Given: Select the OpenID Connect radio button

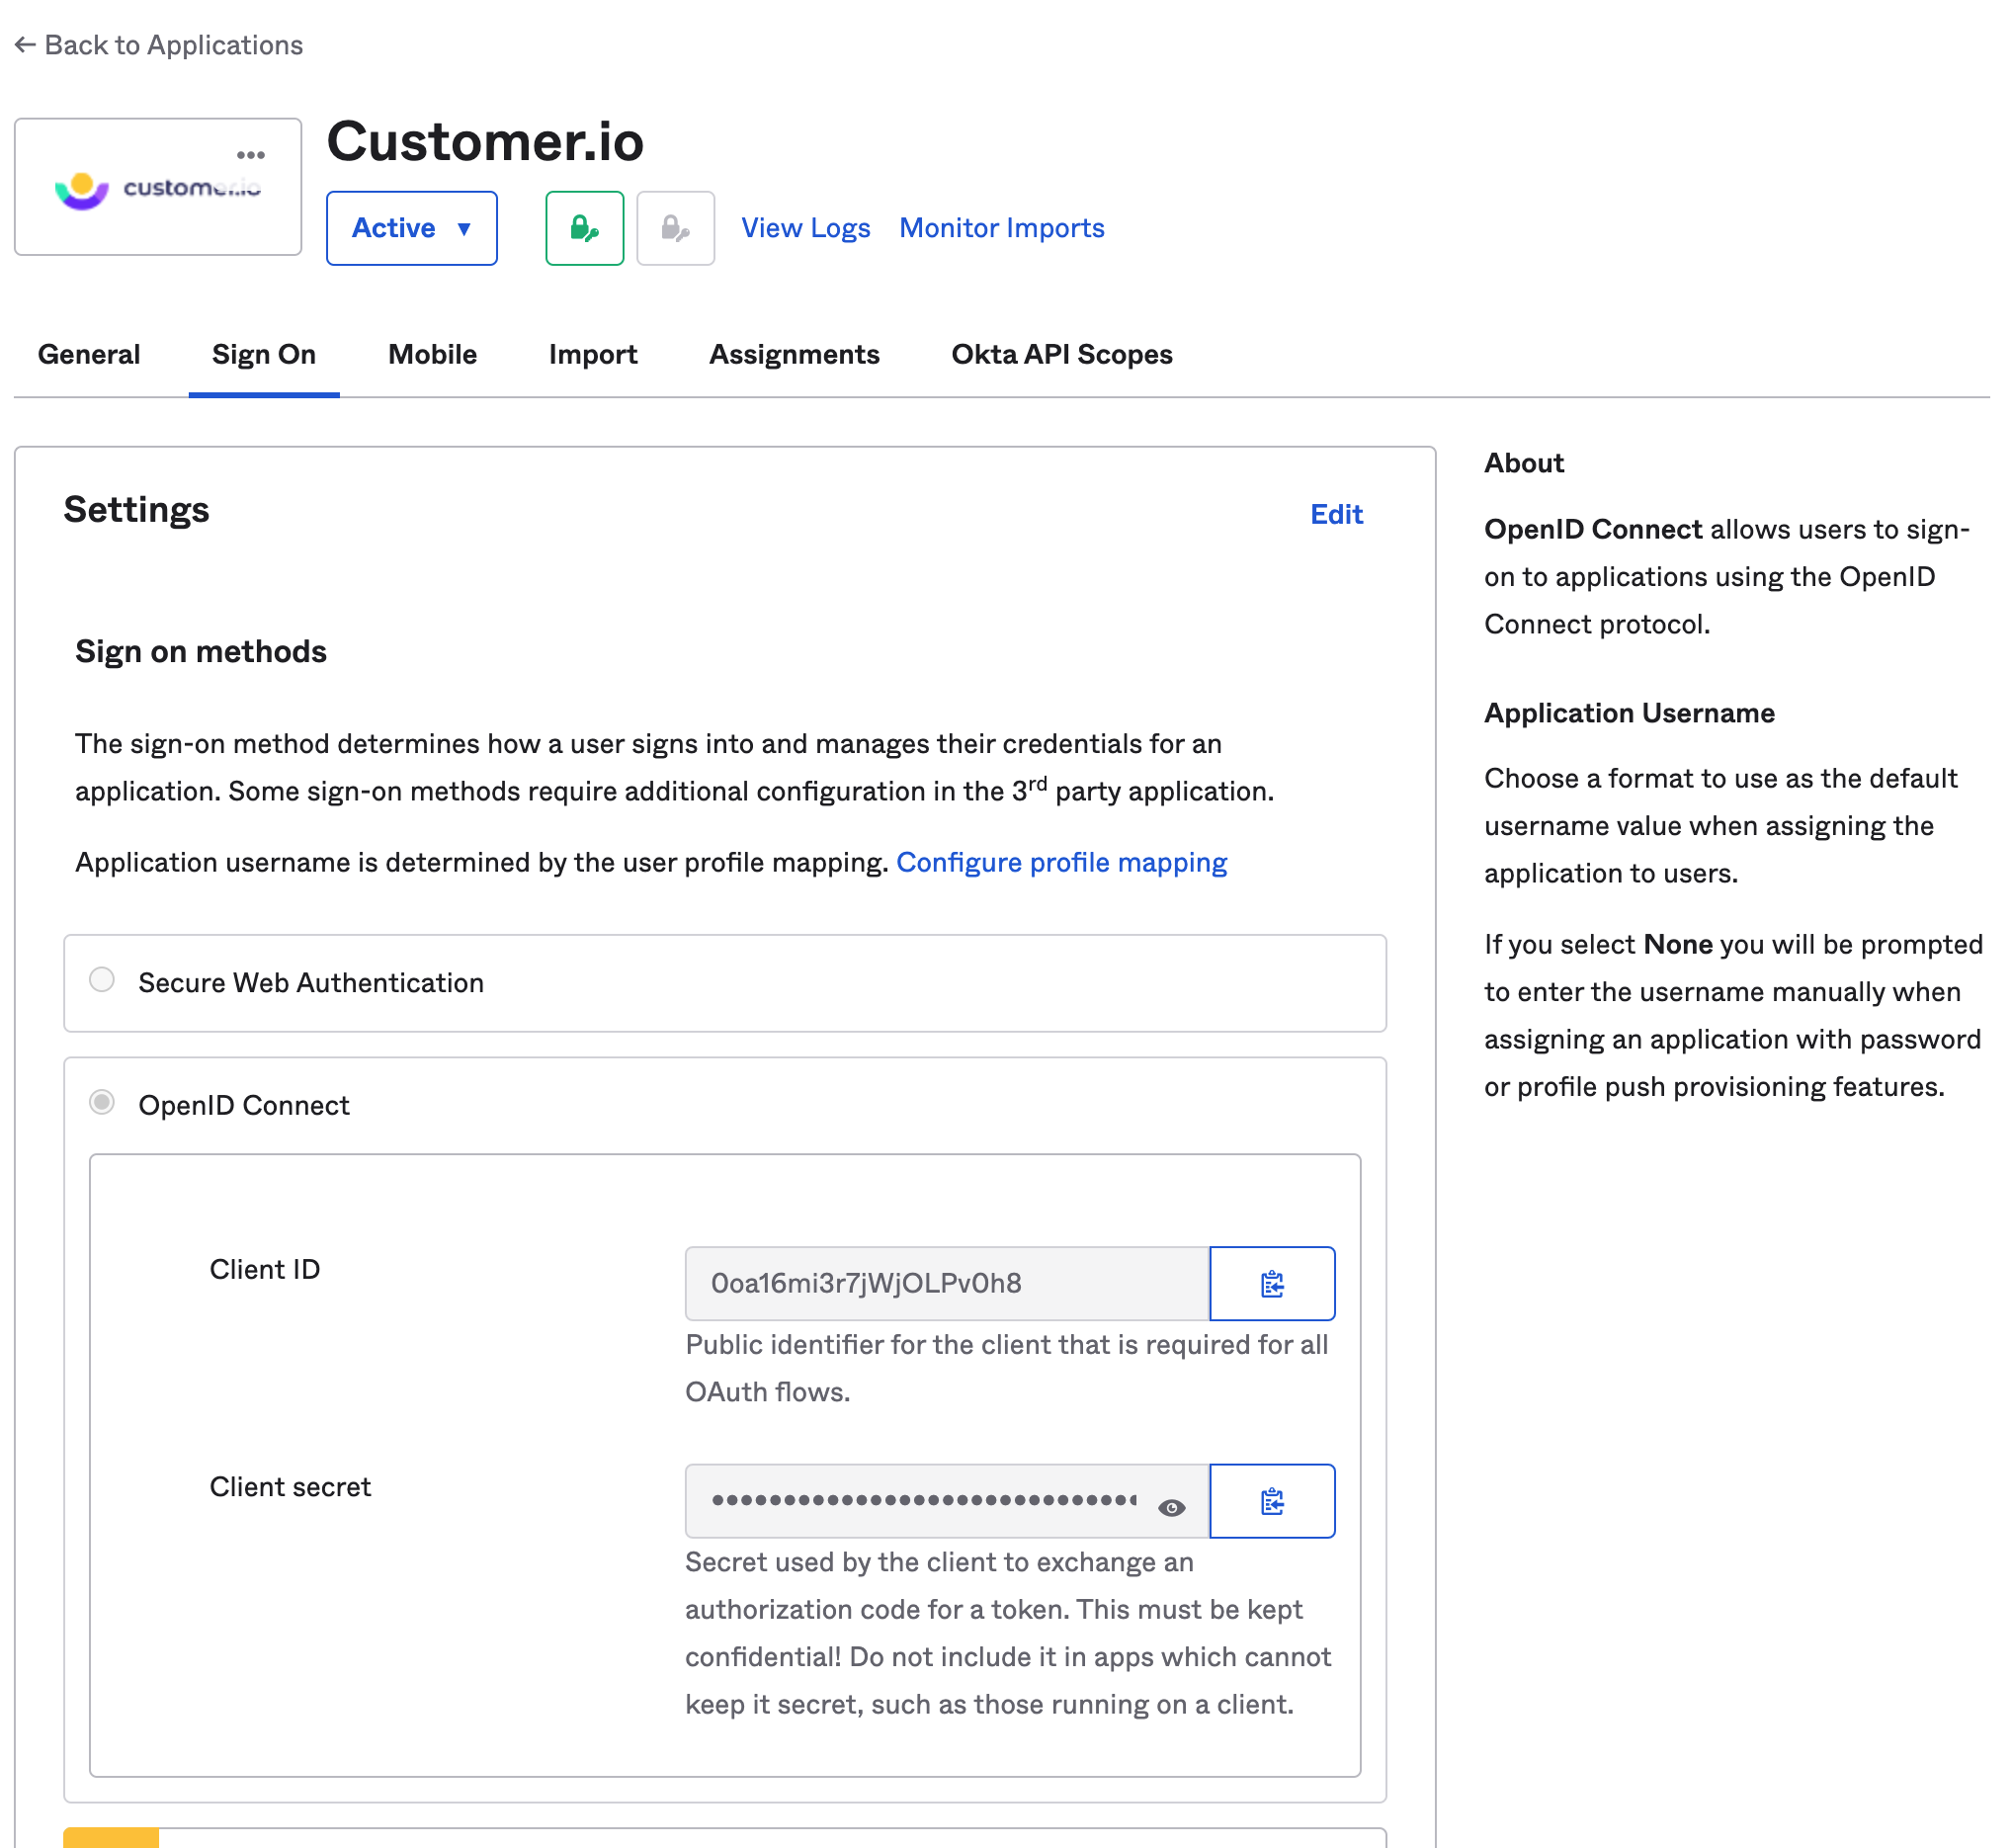Looking at the screenshot, I should point(101,1103).
